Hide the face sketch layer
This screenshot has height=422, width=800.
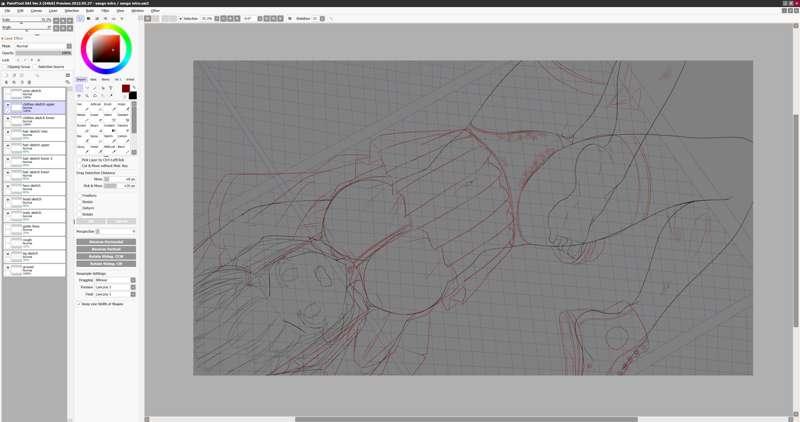pos(8,186)
